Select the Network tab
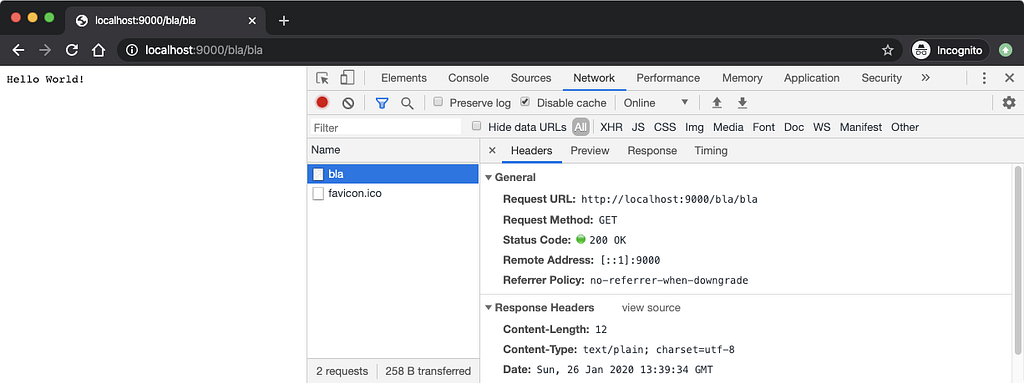The height and width of the screenshot is (383, 1024). [x=594, y=78]
